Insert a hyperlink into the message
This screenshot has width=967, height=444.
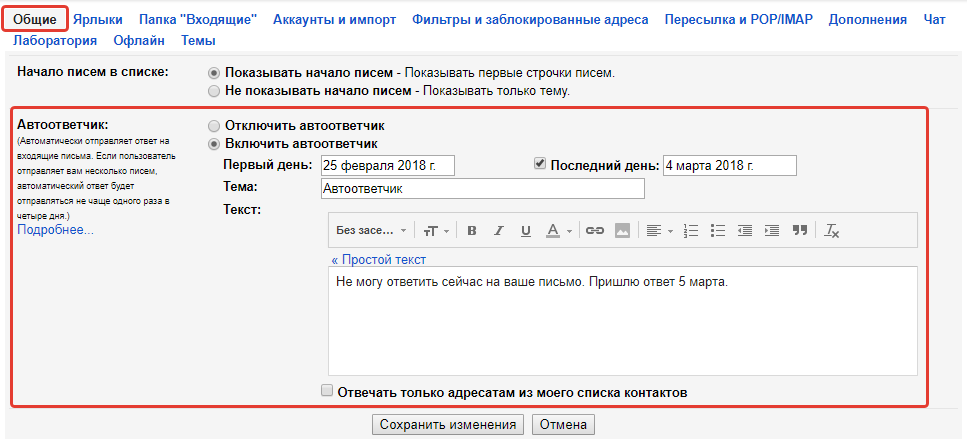click(x=595, y=230)
